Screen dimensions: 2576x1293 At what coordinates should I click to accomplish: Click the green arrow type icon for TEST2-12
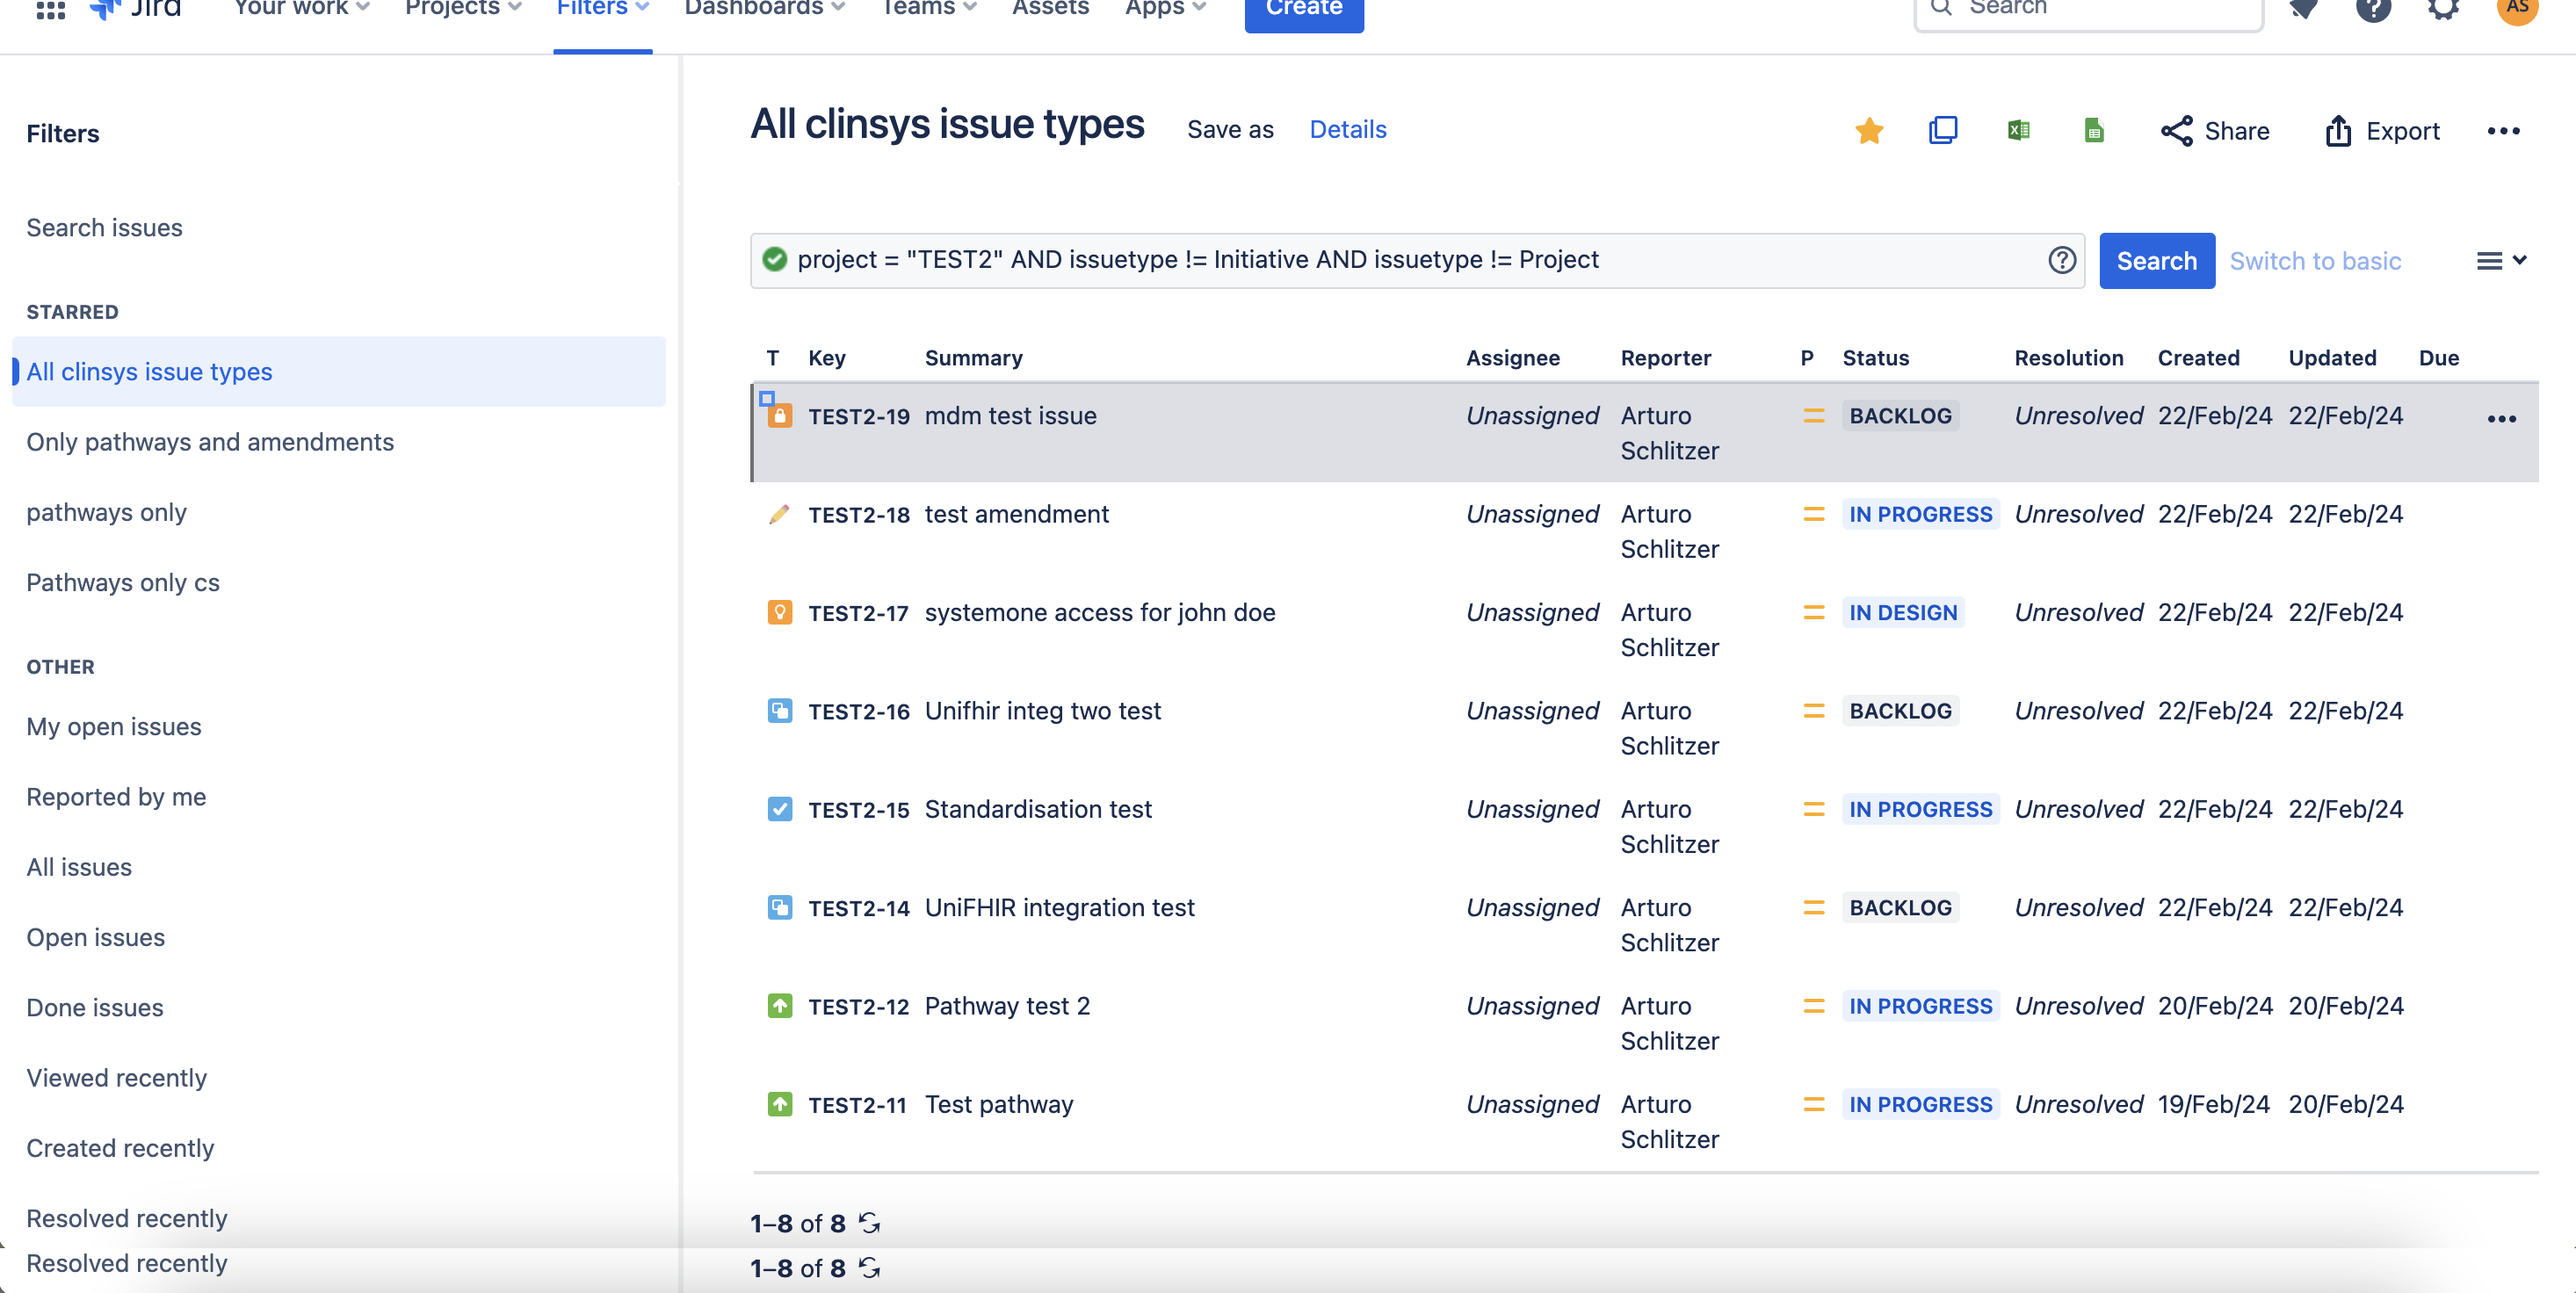click(x=779, y=1006)
